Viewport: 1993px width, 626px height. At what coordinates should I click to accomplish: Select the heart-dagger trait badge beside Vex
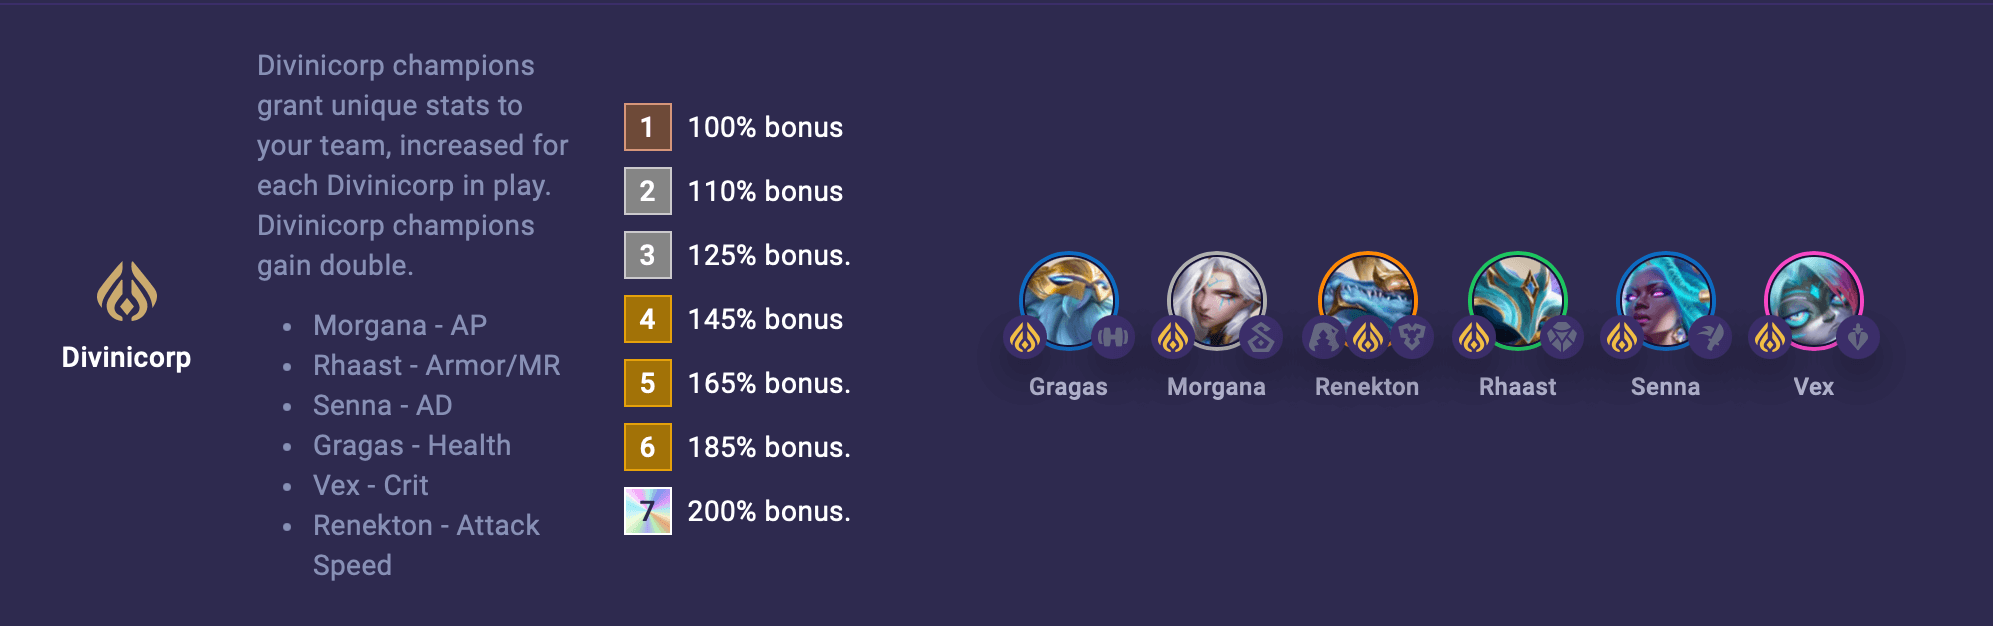tap(1861, 338)
